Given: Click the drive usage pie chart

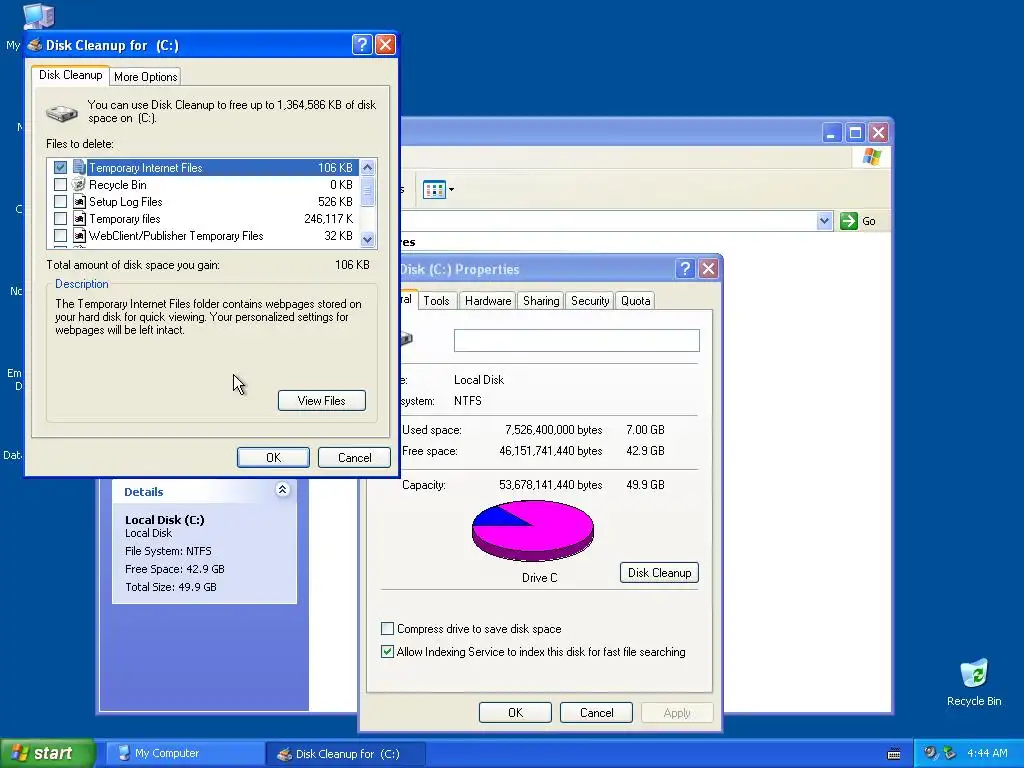Looking at the screenshot, I should tap(533, 531).
